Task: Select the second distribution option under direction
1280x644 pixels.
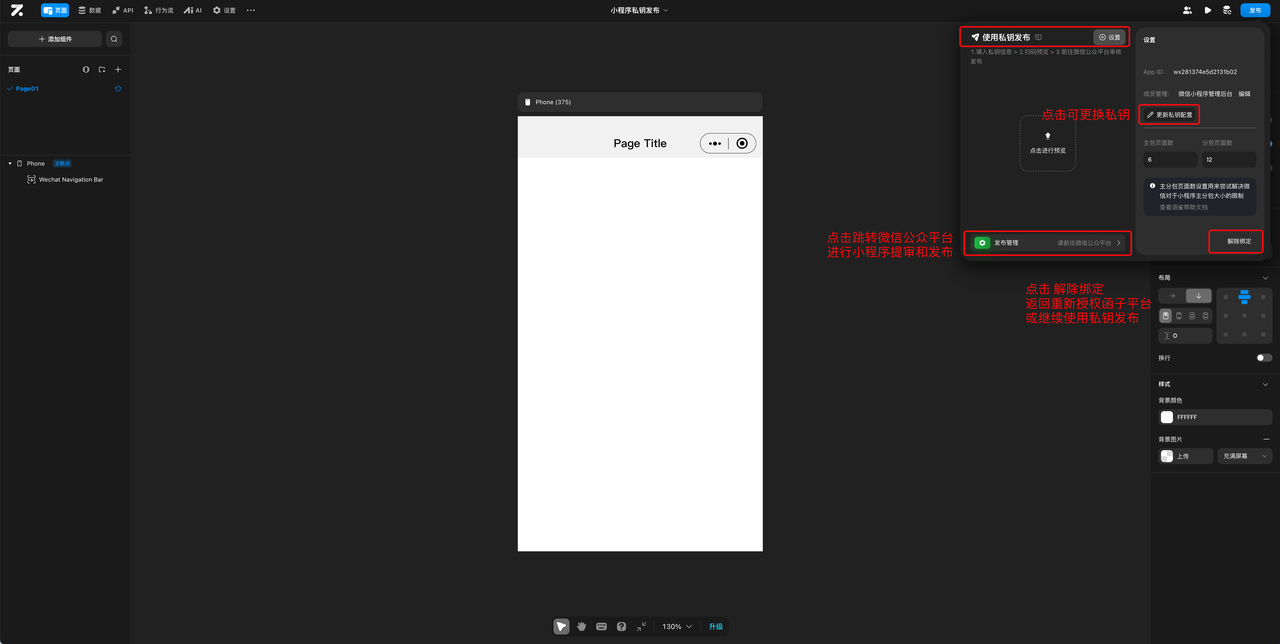Action: point(1179,316)
